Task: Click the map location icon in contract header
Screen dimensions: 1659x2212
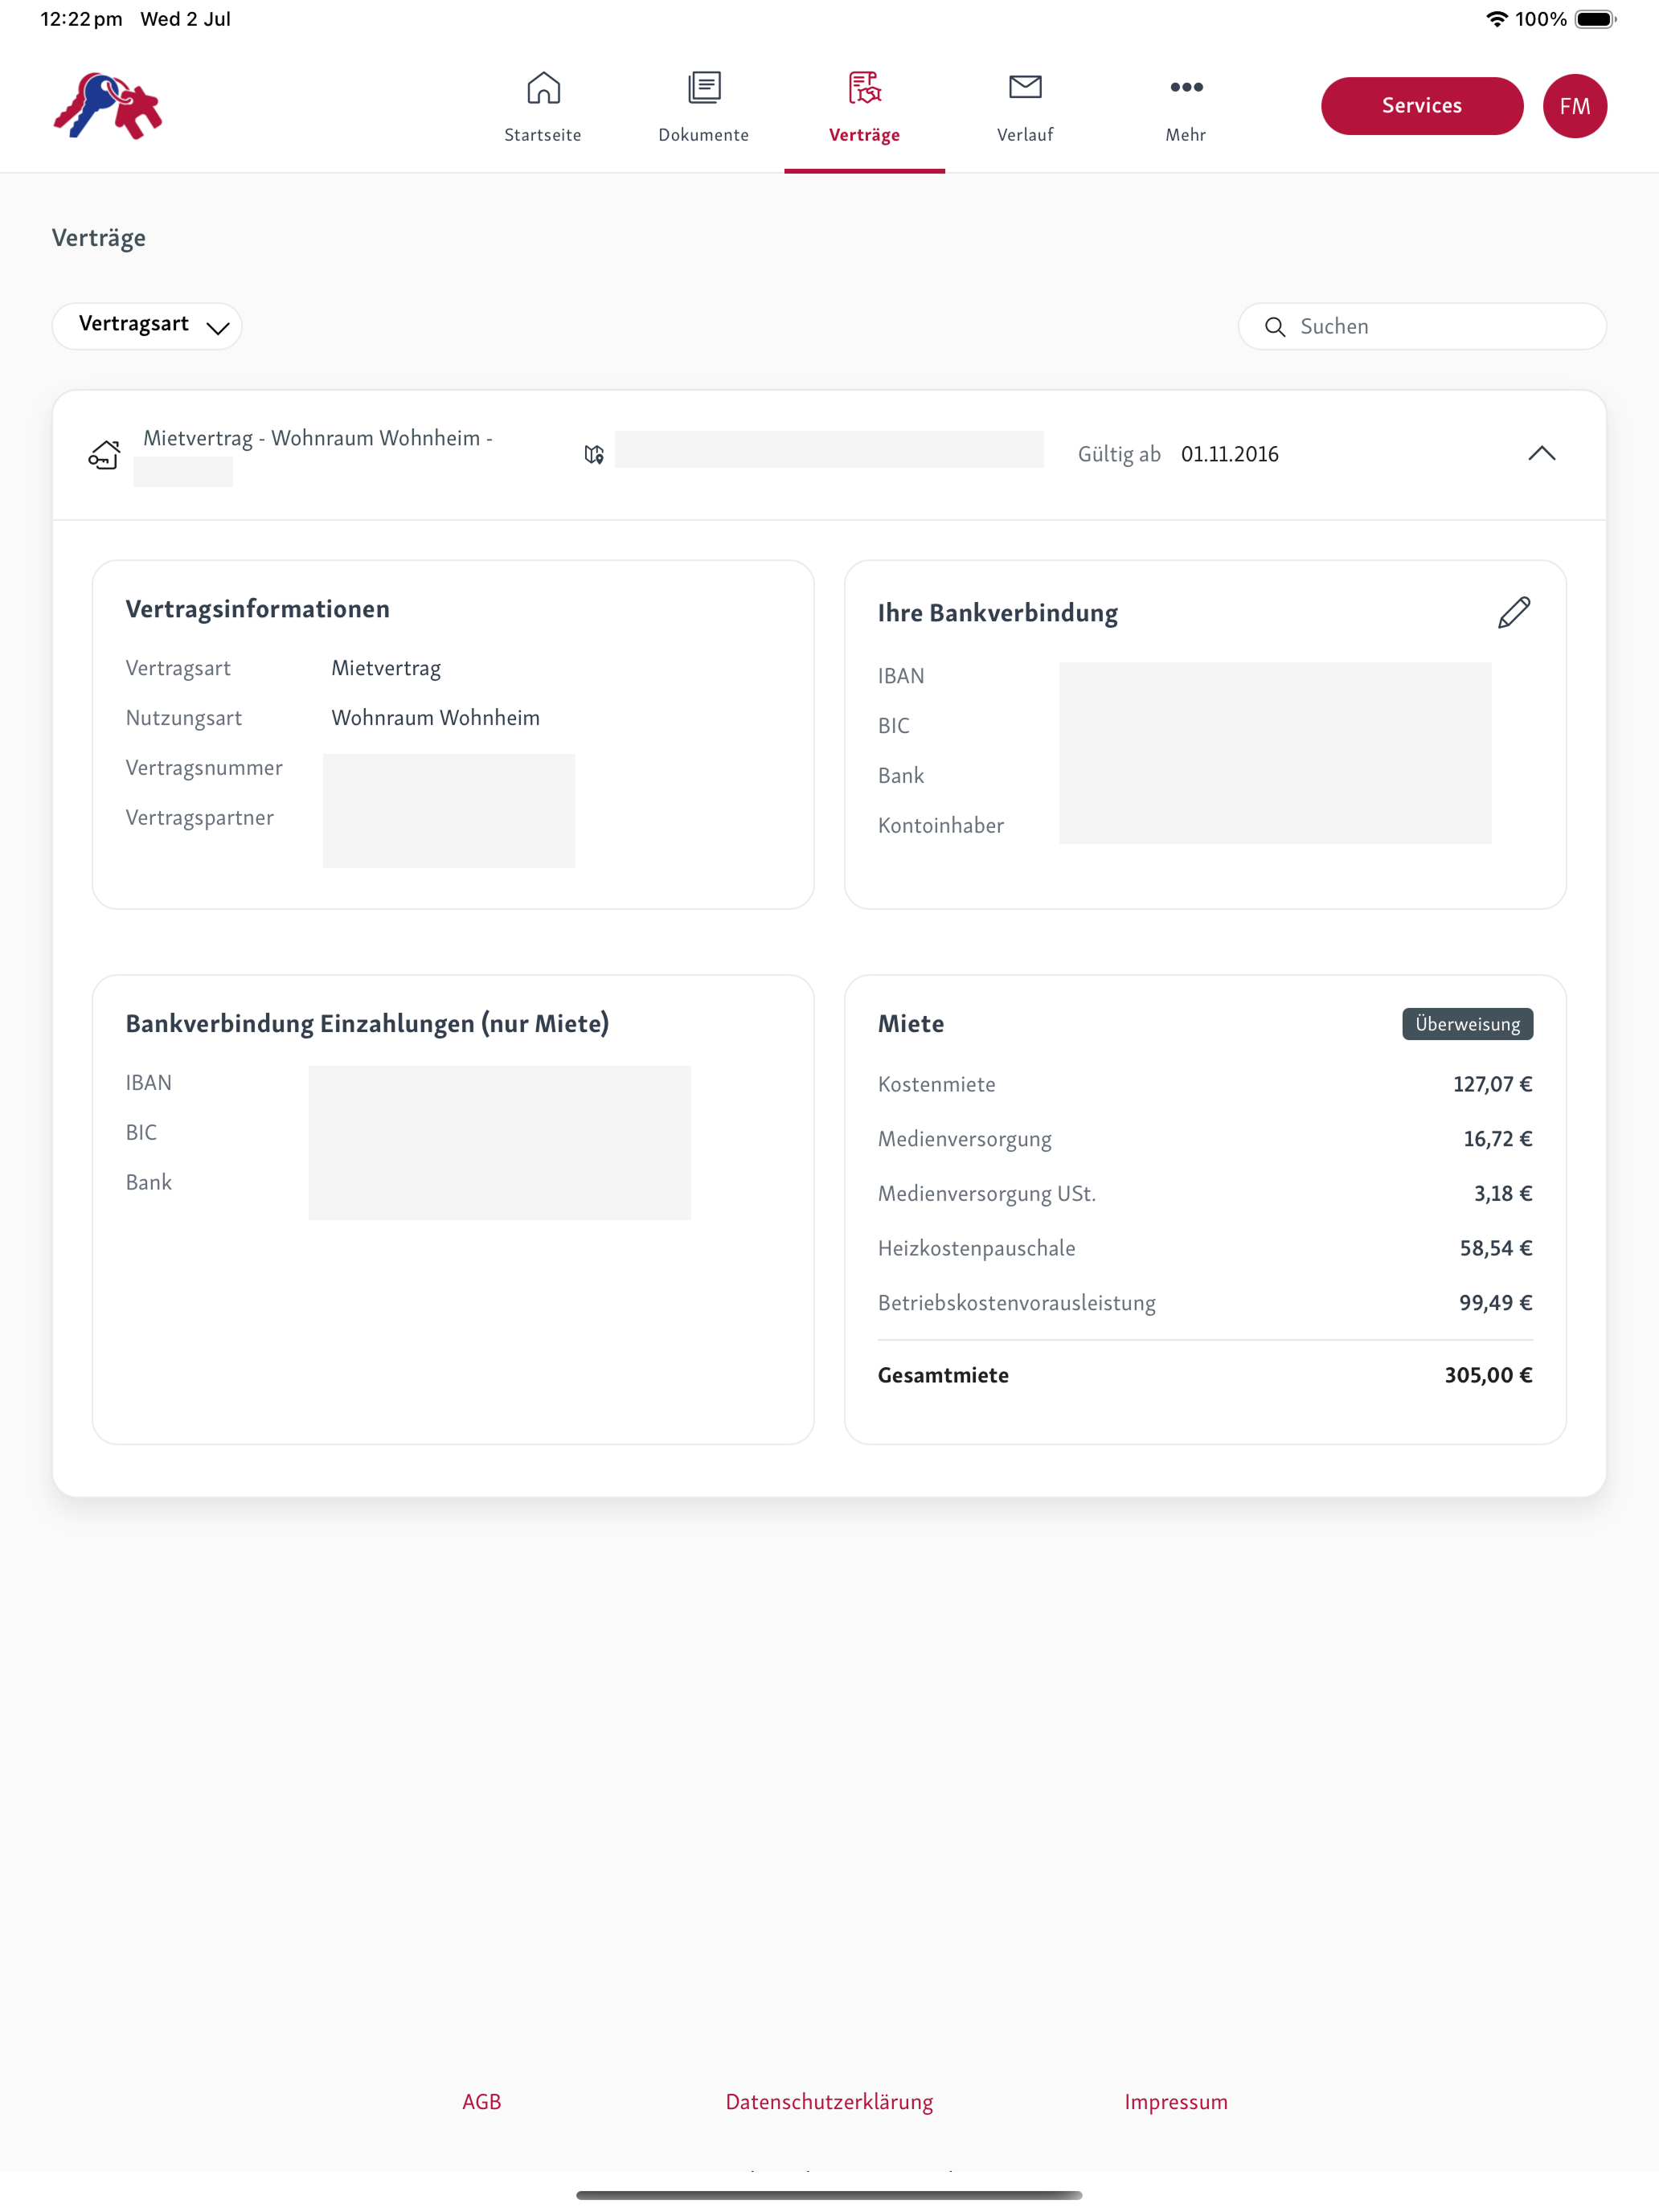Action: pyautogui.click(x=594, y=455)
